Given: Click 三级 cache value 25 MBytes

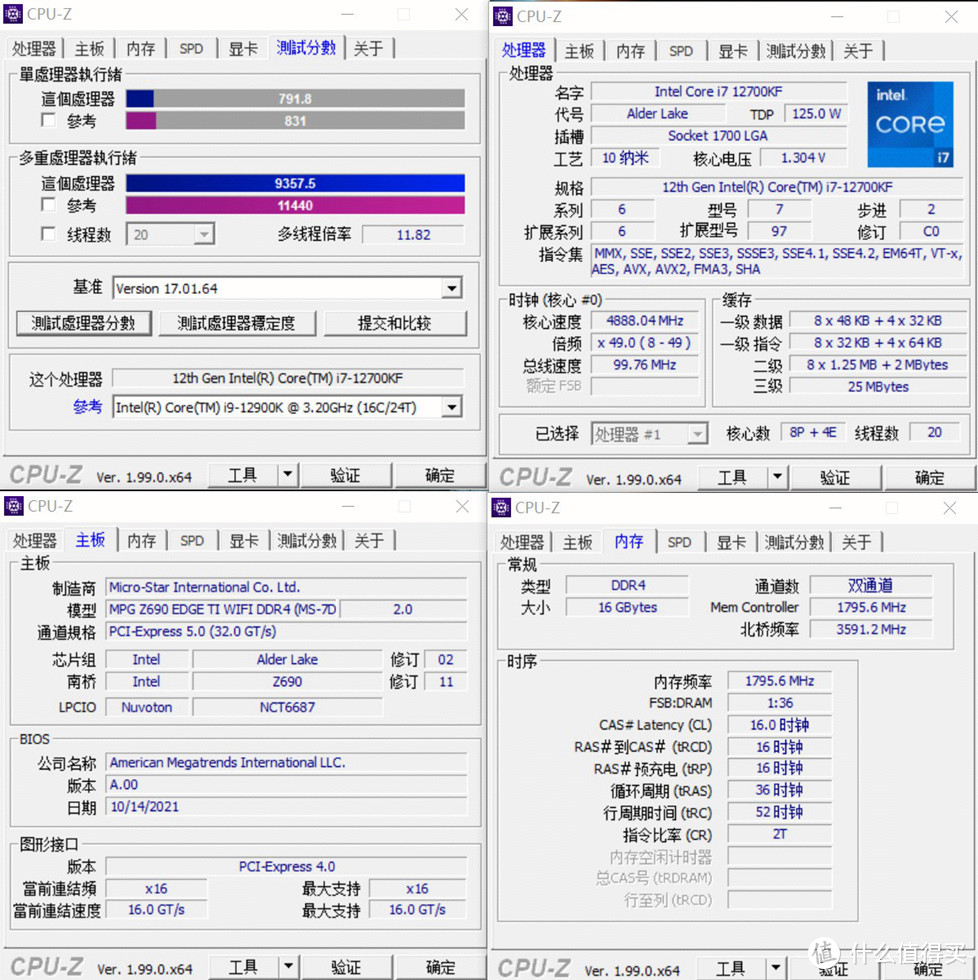Looking at the screenshot, I should click(x=877, y=386).
